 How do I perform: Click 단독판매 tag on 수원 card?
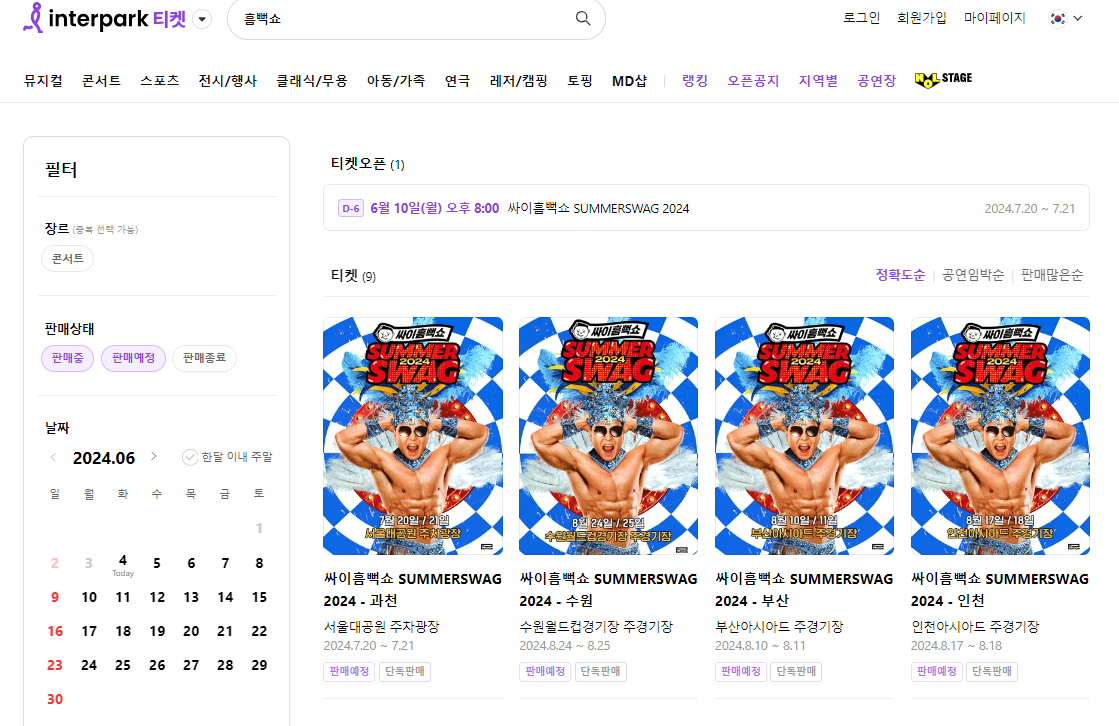600,672
